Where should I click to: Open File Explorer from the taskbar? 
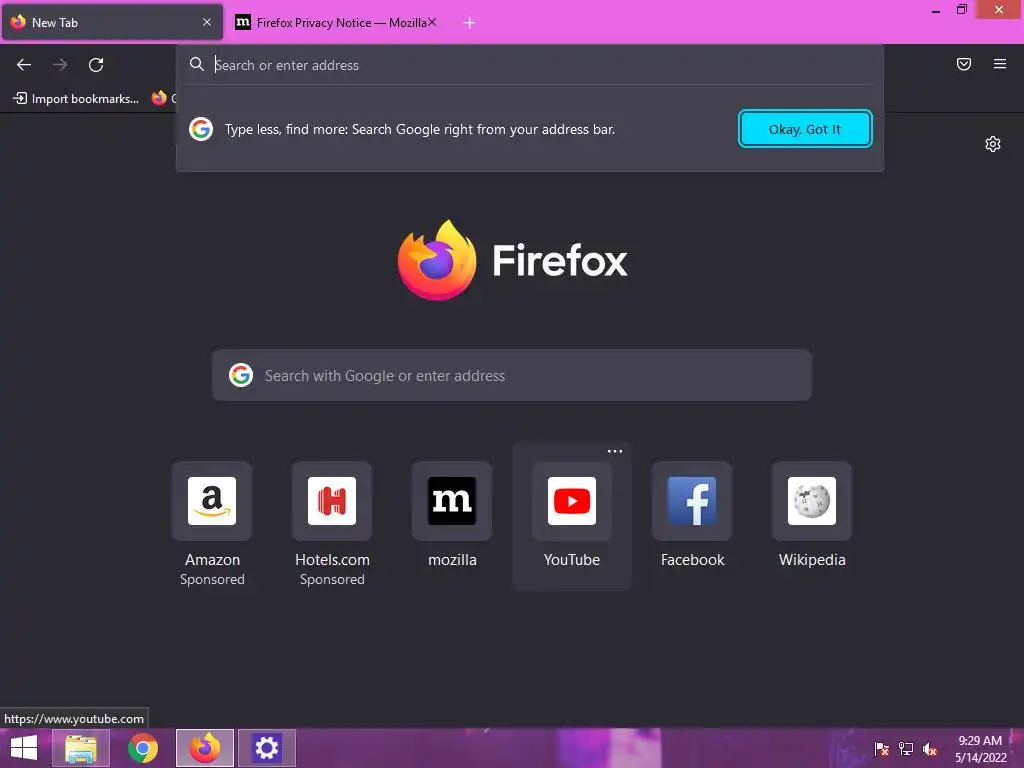click(x=81, y=748)
